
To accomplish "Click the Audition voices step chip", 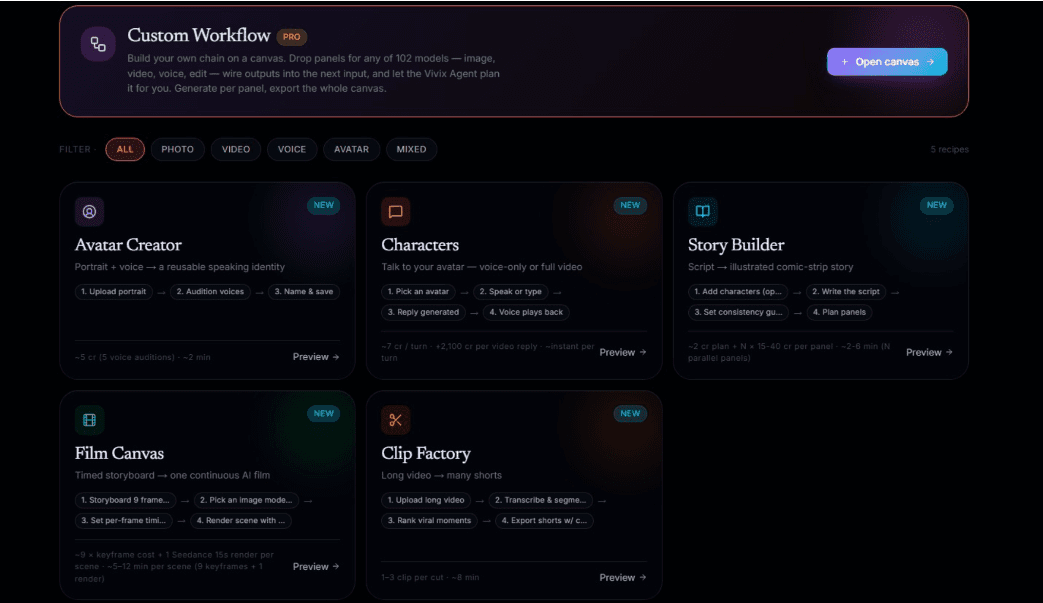I will [210, 291].
